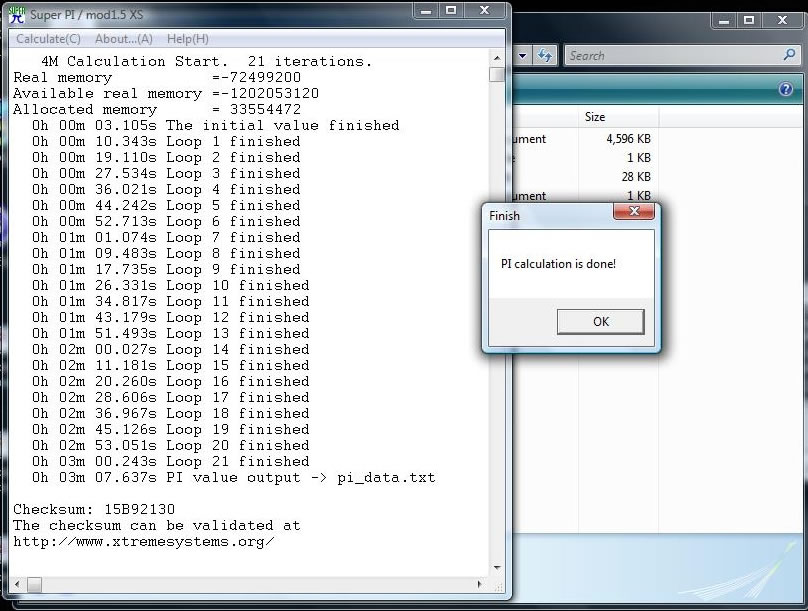This screenshot has width=808, height=611.
Task: Click the http://www.xtremesystems.org/ text
Action: (x=144, y=541)
